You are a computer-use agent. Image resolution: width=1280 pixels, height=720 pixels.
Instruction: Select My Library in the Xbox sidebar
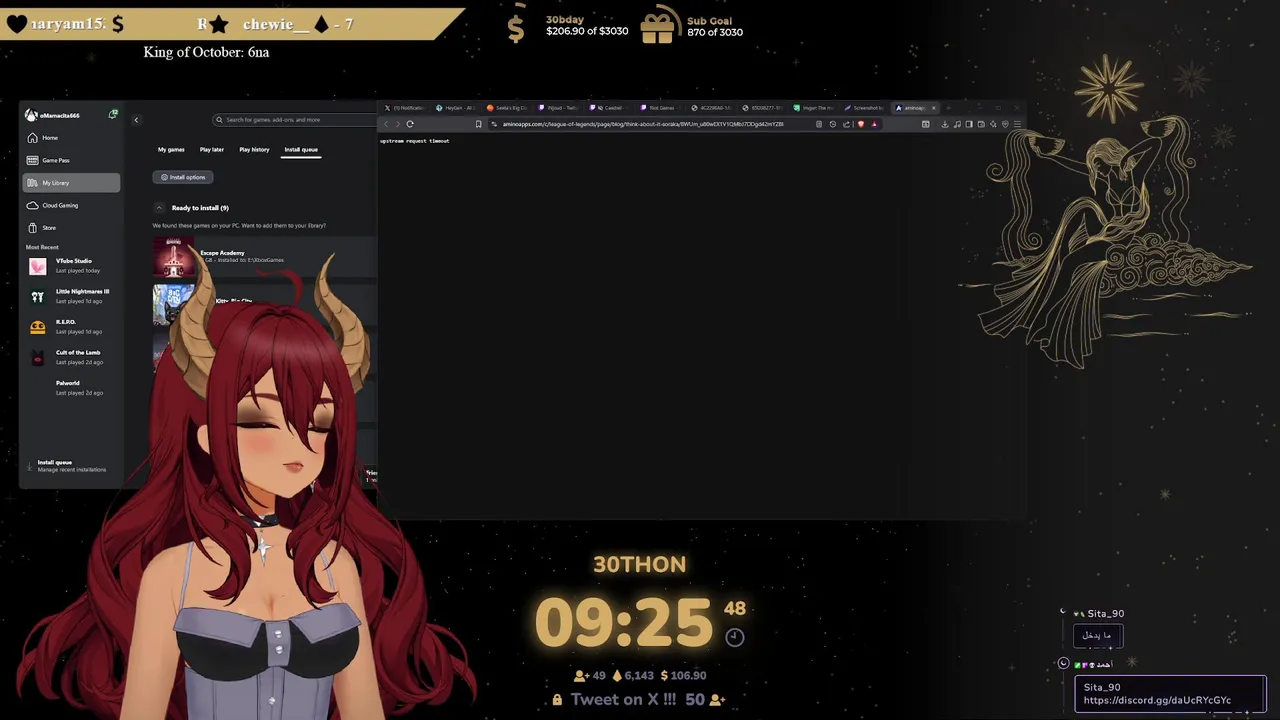[71, 183]
